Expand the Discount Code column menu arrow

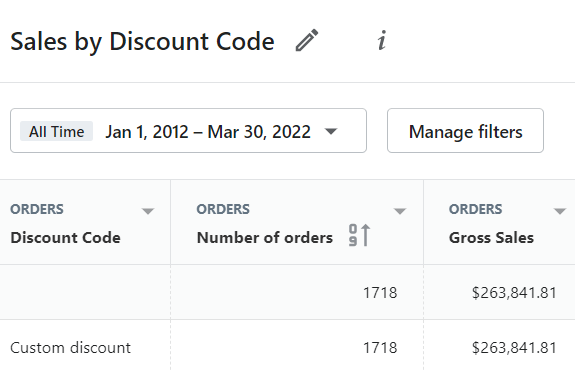148,211
